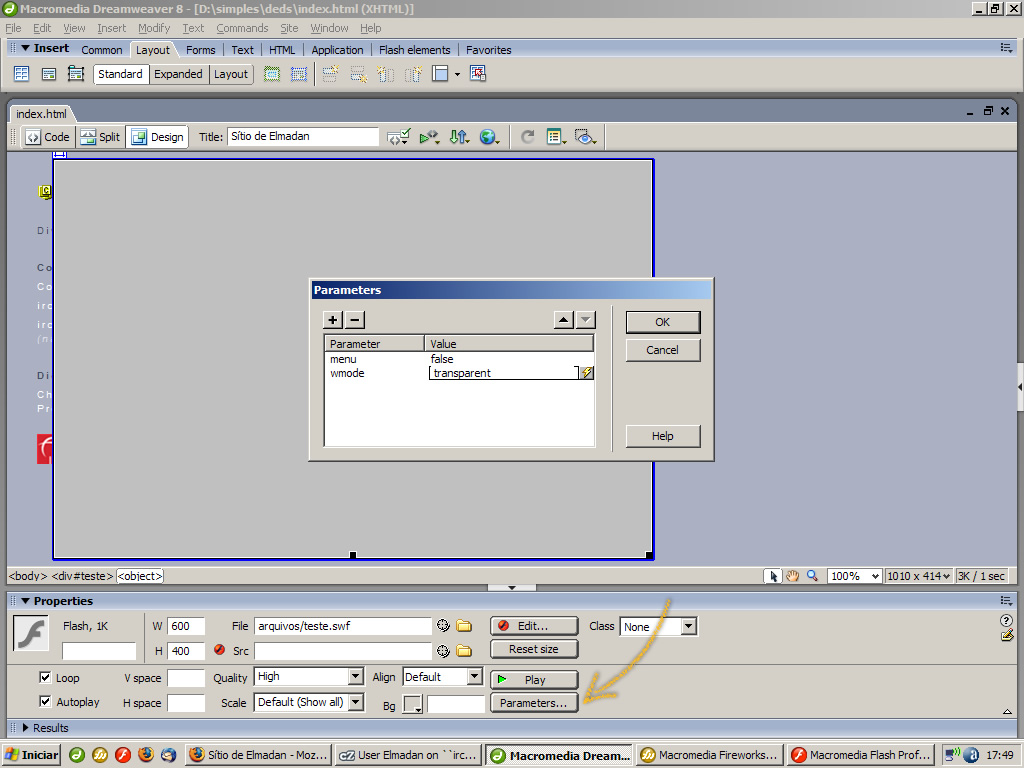Click the Preview in browser globe icon

(x=489, y=136)
